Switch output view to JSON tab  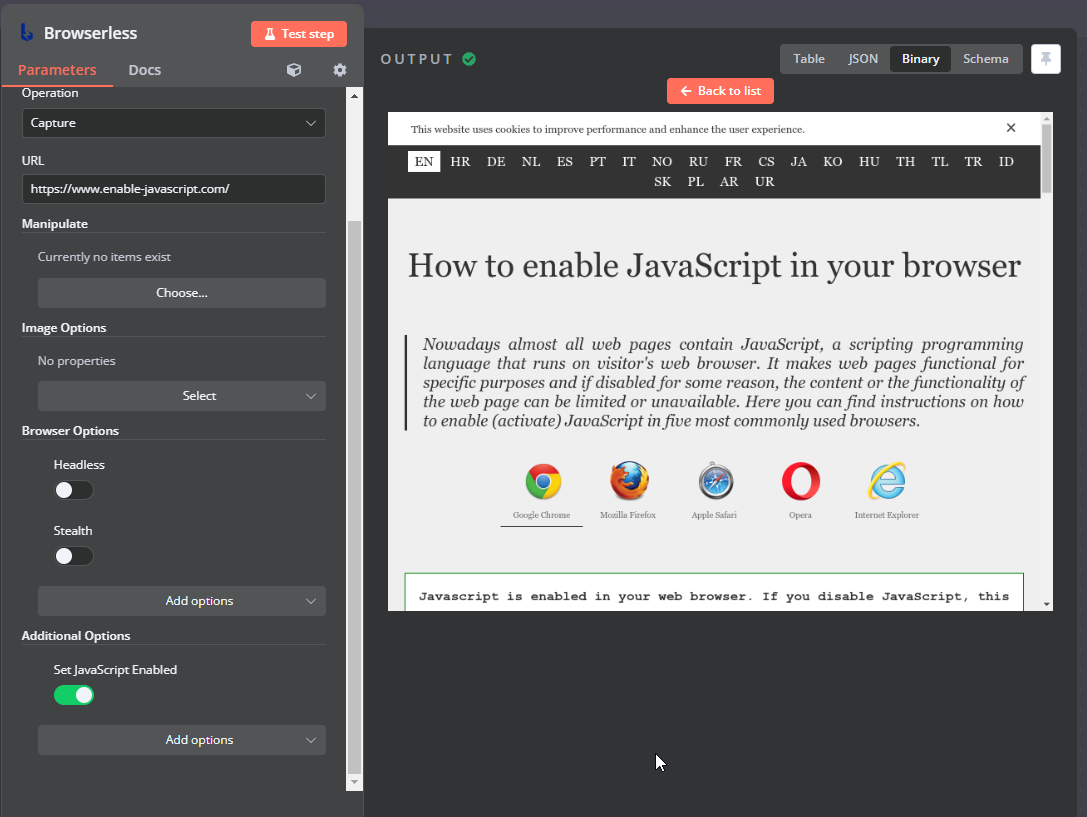click(863, 59)
